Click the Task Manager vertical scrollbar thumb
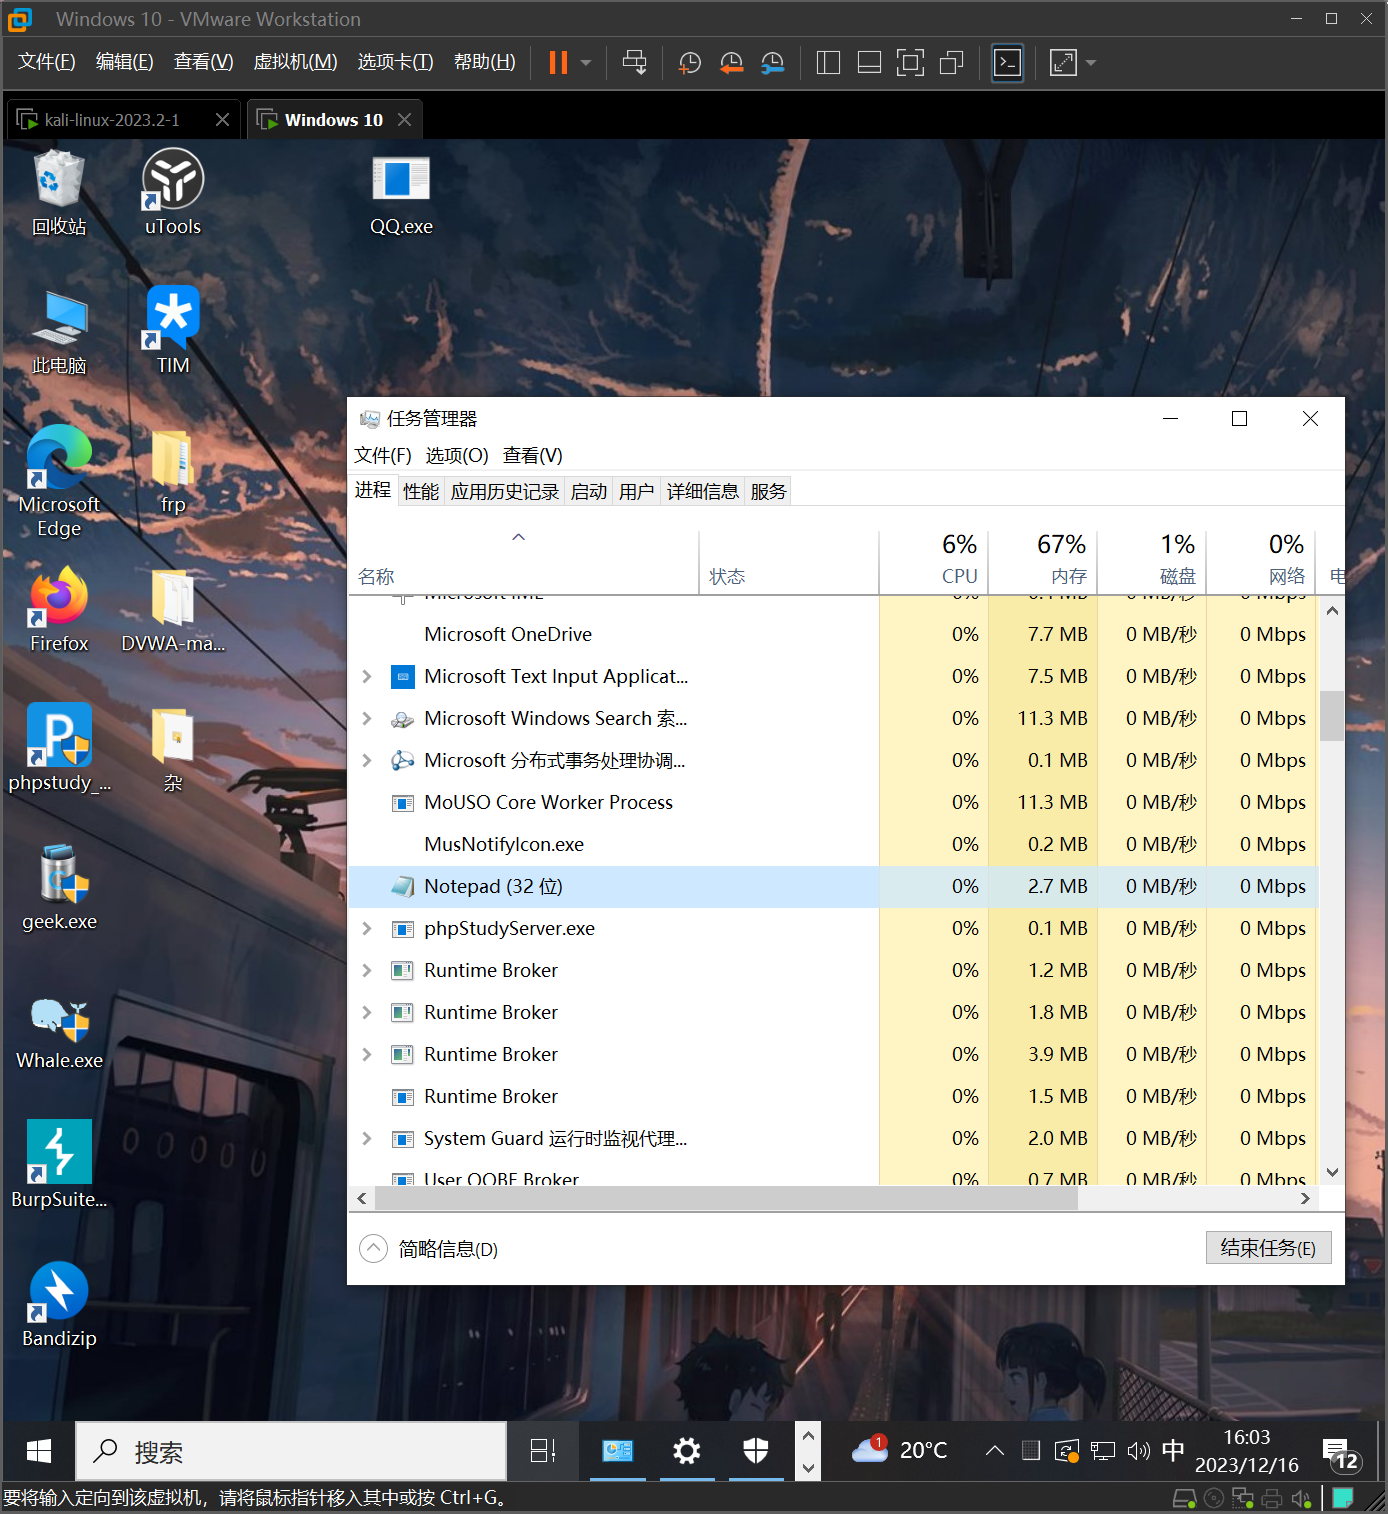The width and height of the screenshot is (1388, 1514). [1332, 715]
